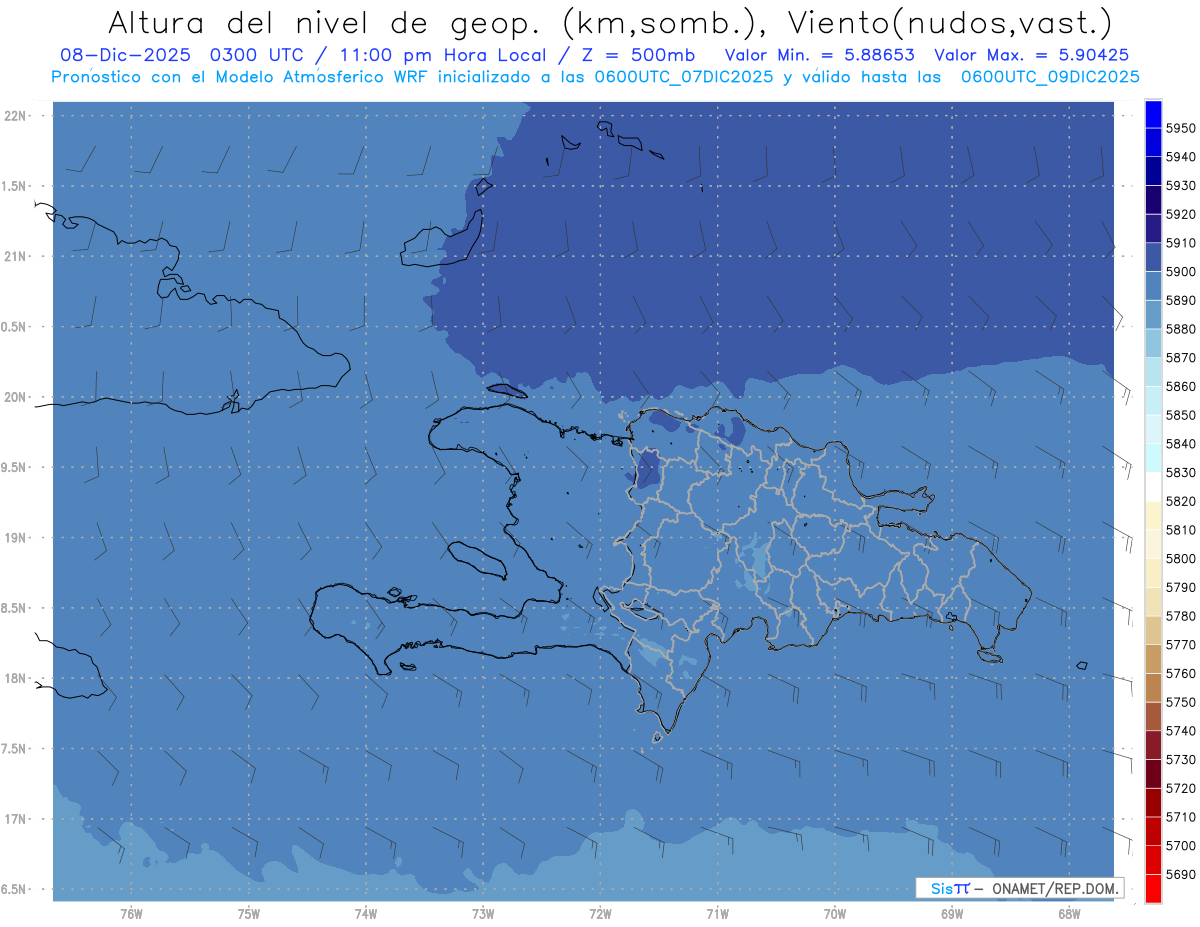The image size is (1200, 927).
Task: Click the '5700' colorbar label
Action: (1181, 845)
